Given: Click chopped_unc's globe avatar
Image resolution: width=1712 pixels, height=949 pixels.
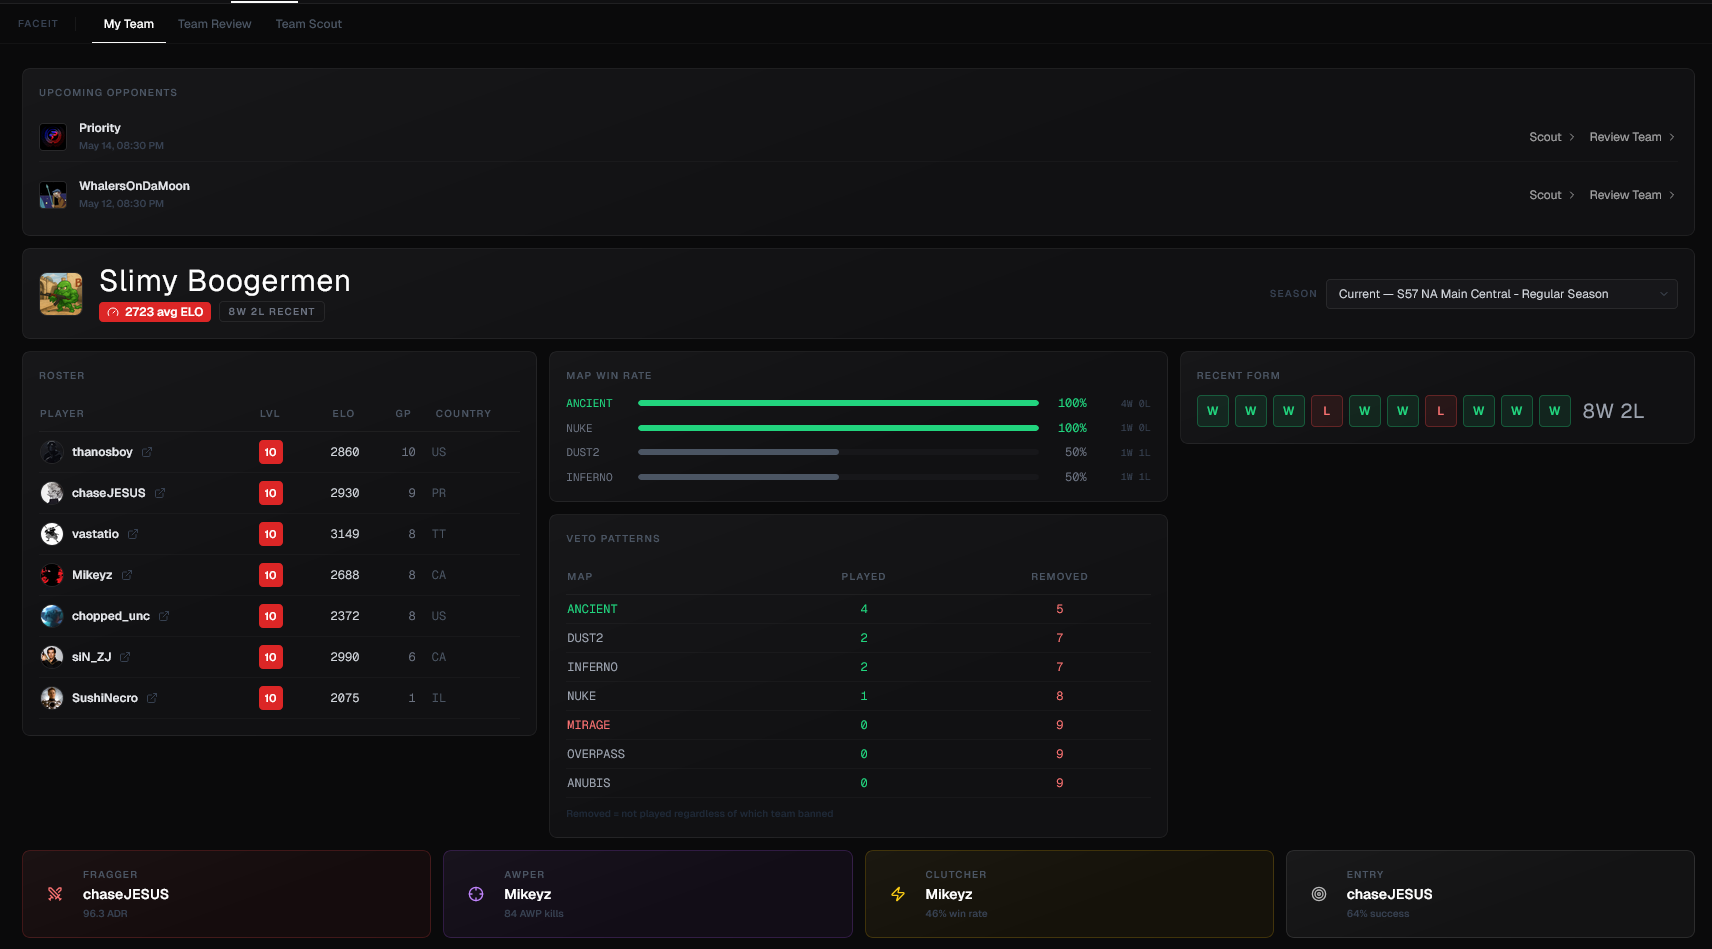Looking at the screenshot, I should tap(52, 616).
